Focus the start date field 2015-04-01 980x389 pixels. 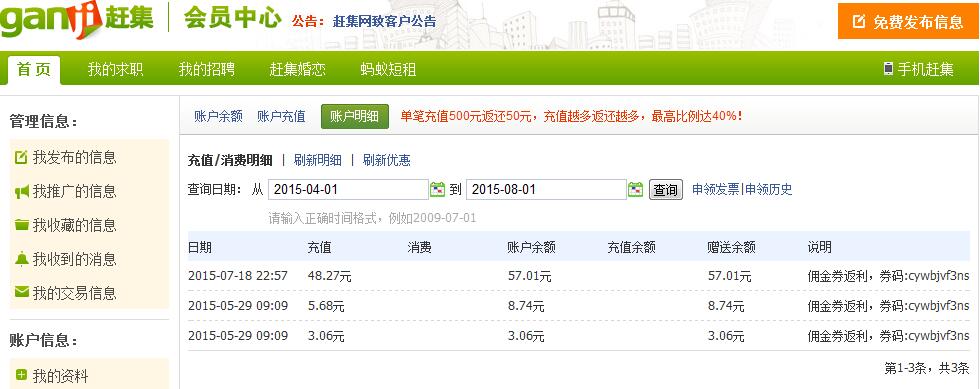(348, 189)
